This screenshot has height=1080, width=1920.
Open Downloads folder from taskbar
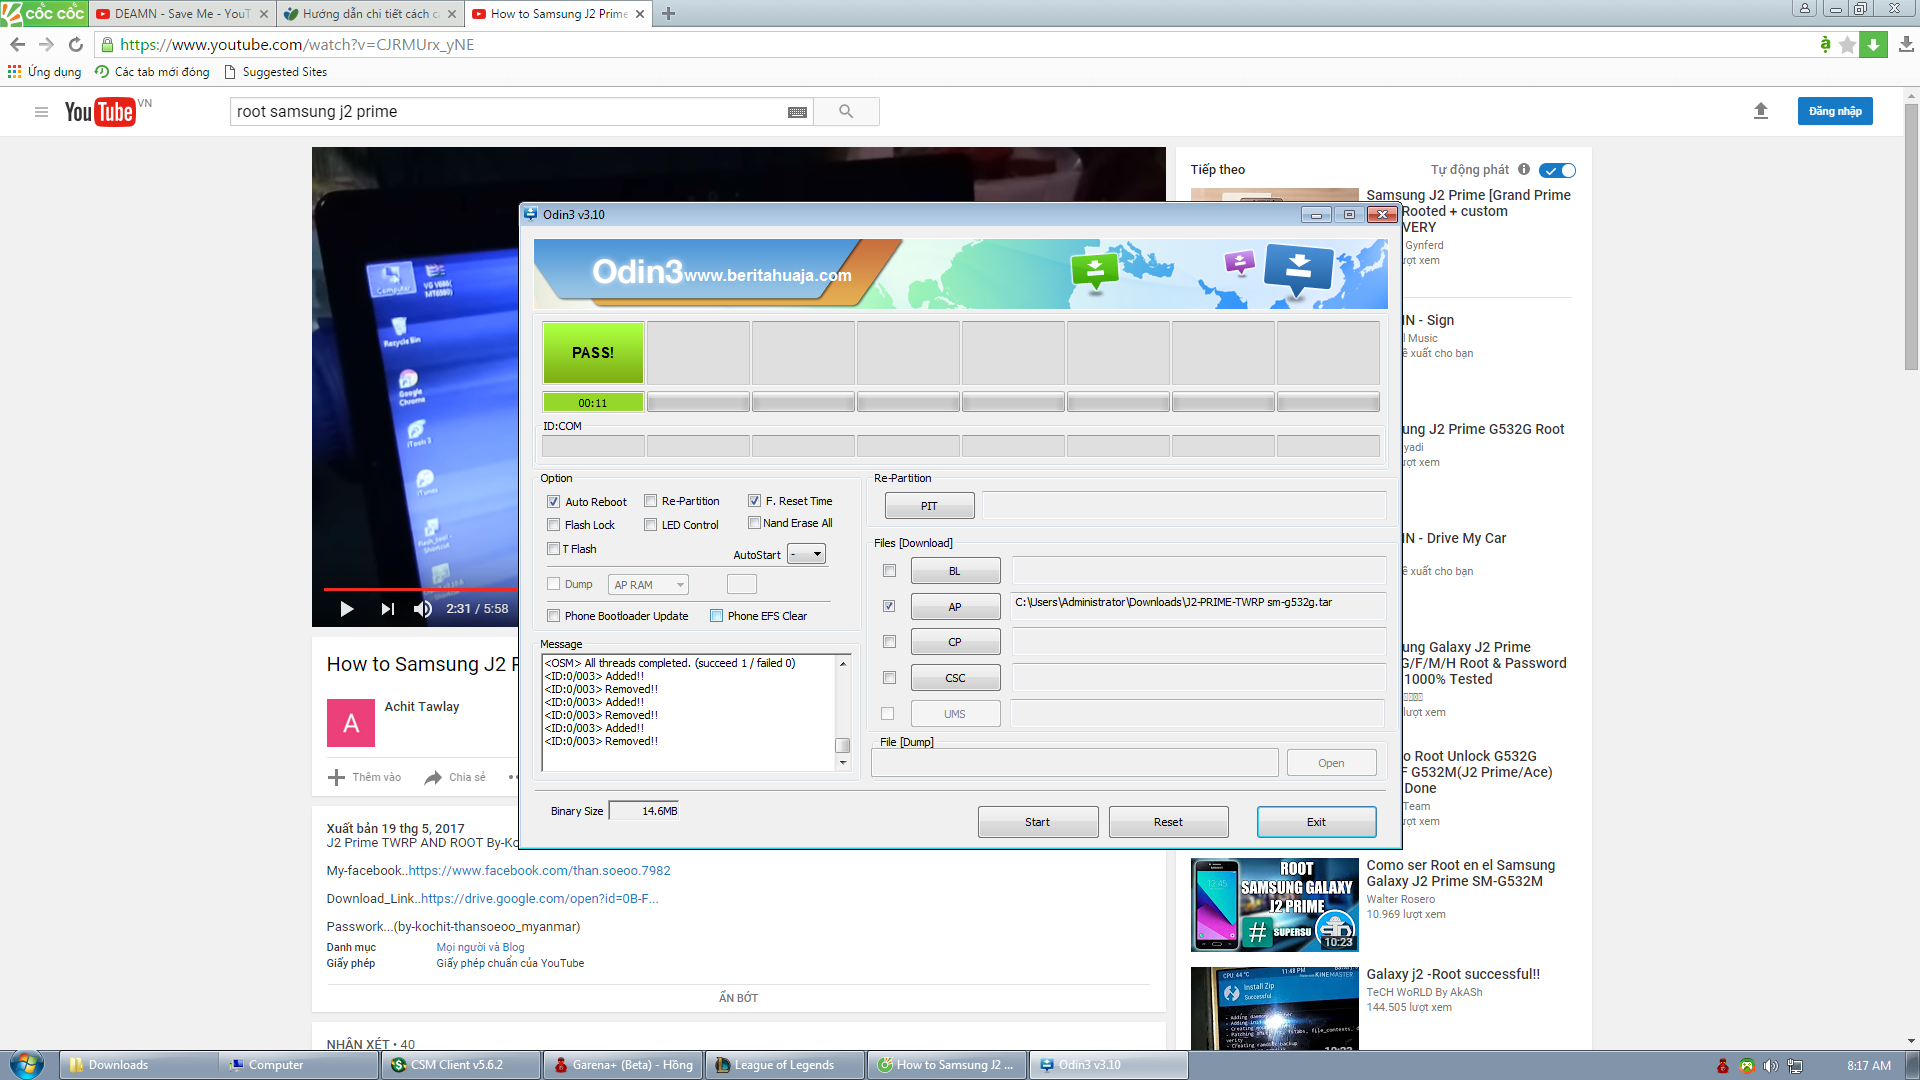pos(139,1065)
